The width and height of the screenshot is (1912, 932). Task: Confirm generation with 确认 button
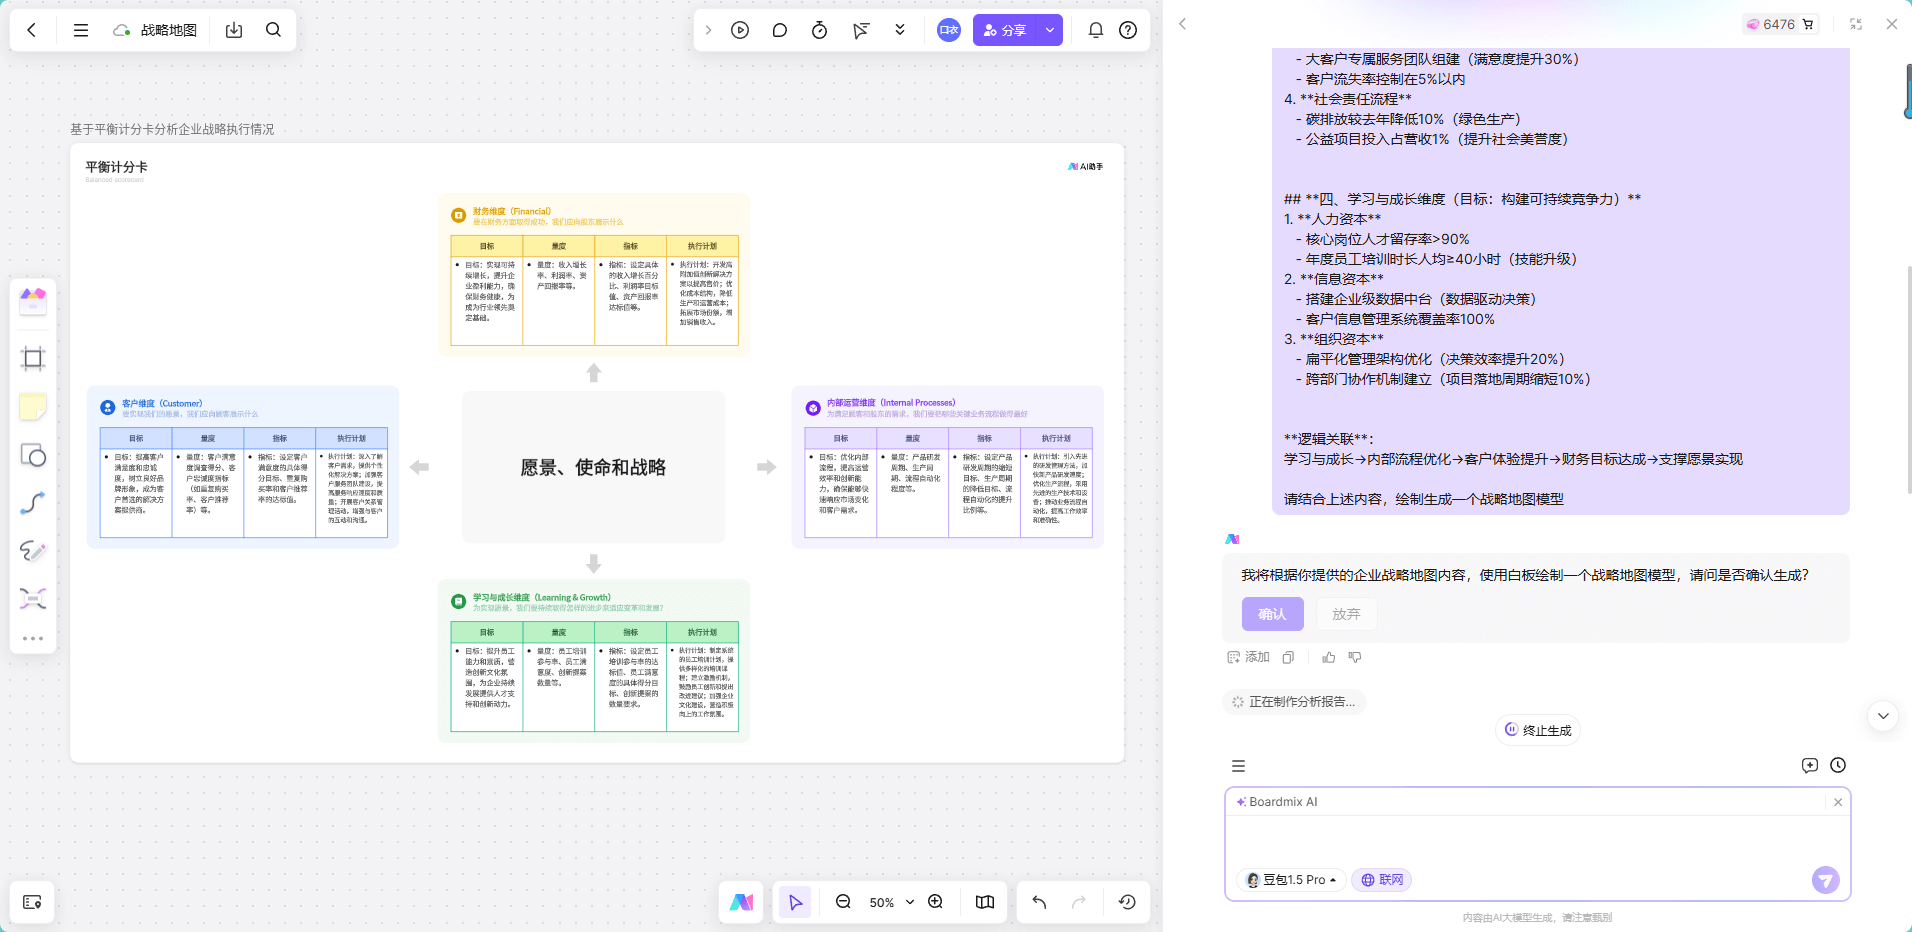click(1272, 614)
